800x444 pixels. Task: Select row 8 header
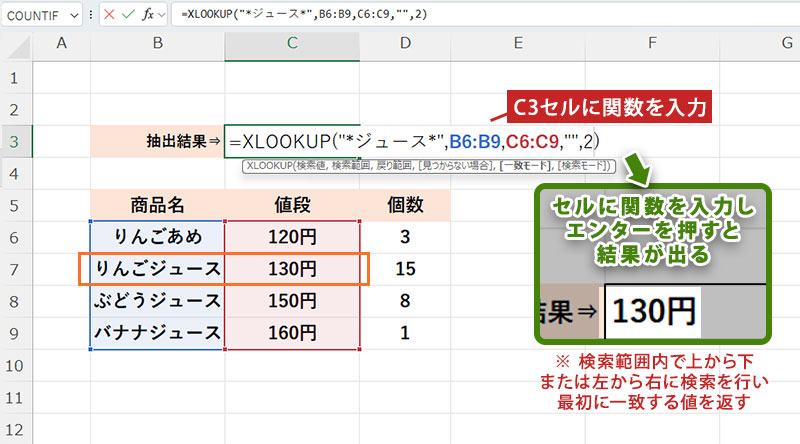pos(14,302)
